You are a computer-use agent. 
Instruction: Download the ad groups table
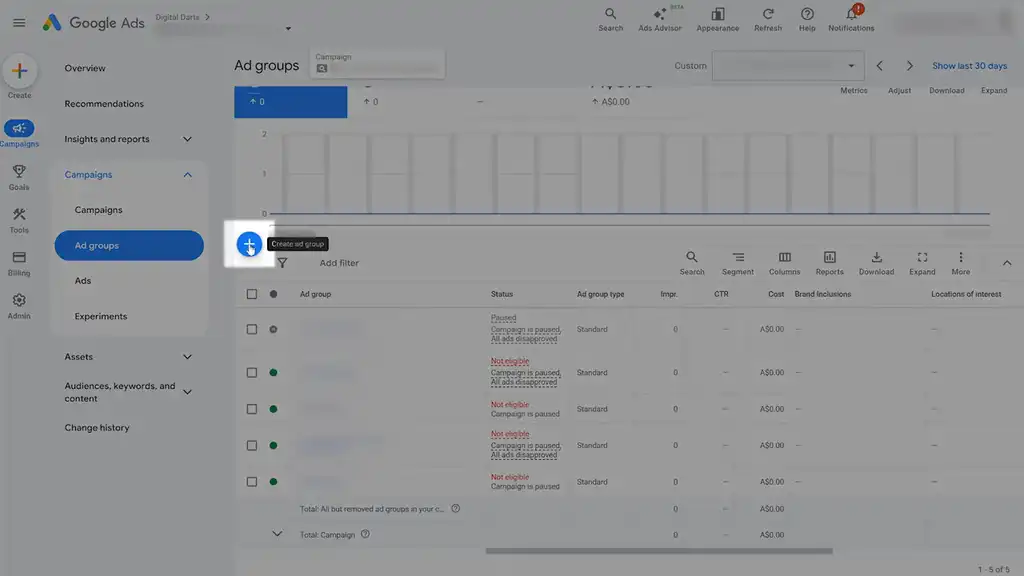pyautogui.click(x=876, y=263)
